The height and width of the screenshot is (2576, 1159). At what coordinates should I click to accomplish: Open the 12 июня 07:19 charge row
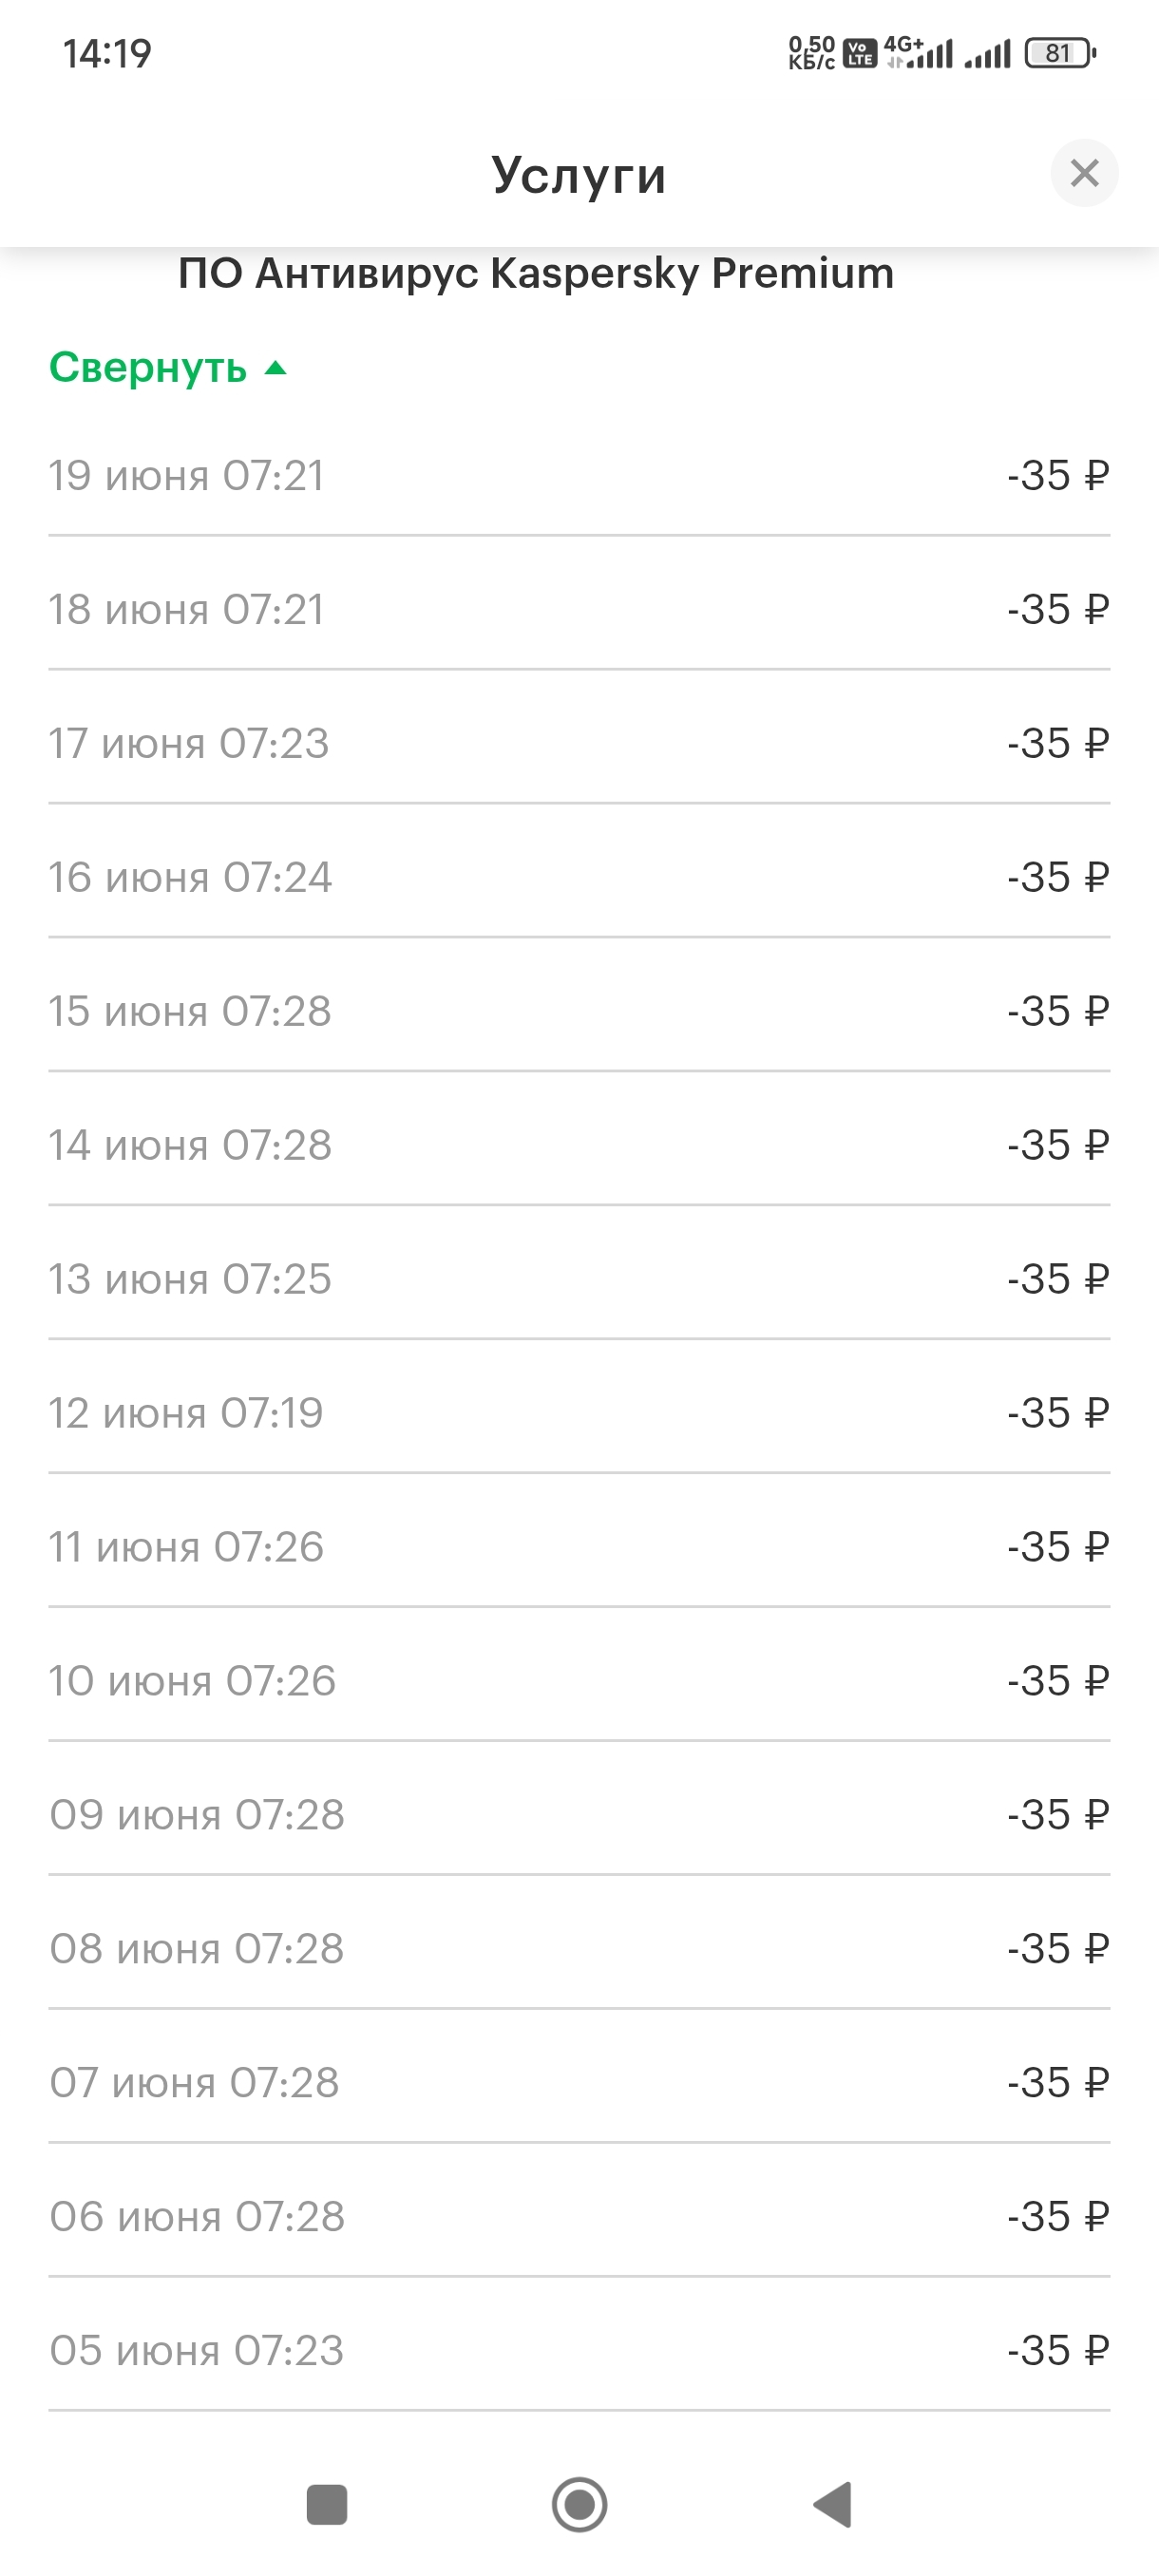[579, 1413]
